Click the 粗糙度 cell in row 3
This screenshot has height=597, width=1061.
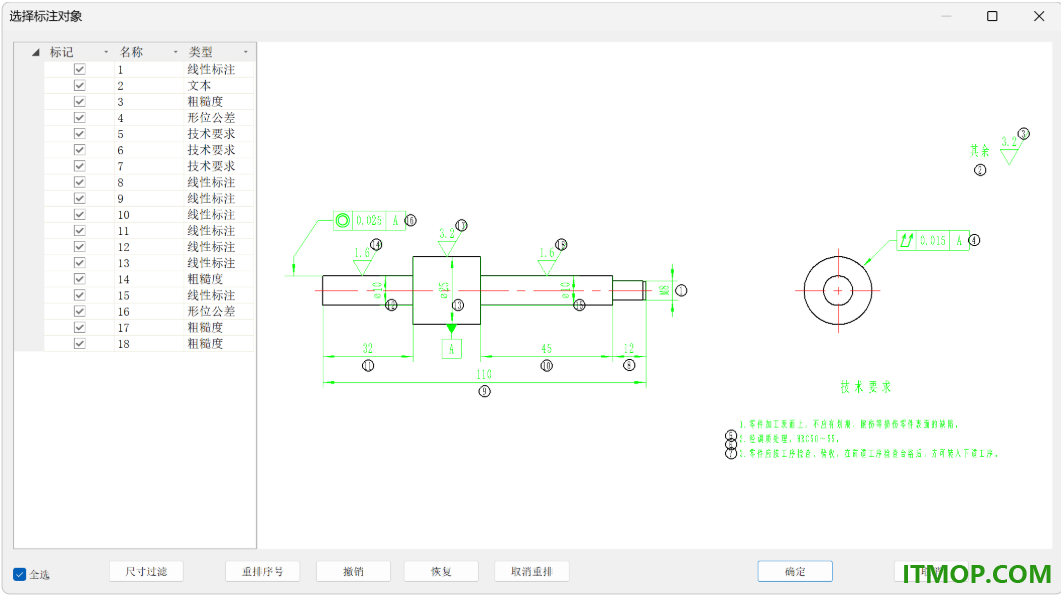click(219, 102)
